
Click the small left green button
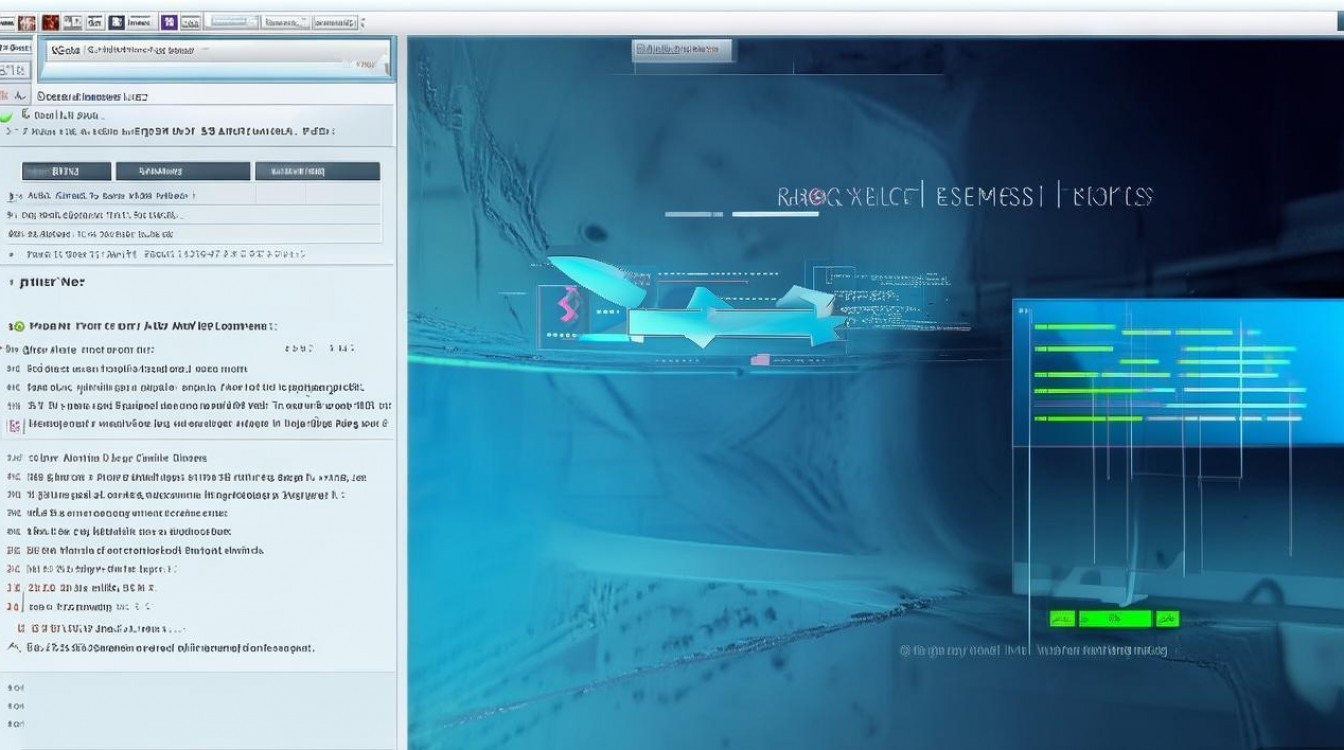1062,619
